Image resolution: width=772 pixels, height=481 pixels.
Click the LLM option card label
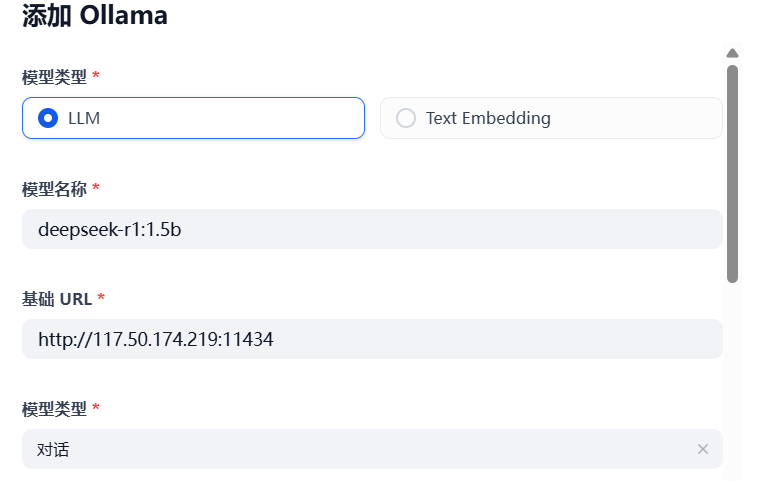coord(84,118)
